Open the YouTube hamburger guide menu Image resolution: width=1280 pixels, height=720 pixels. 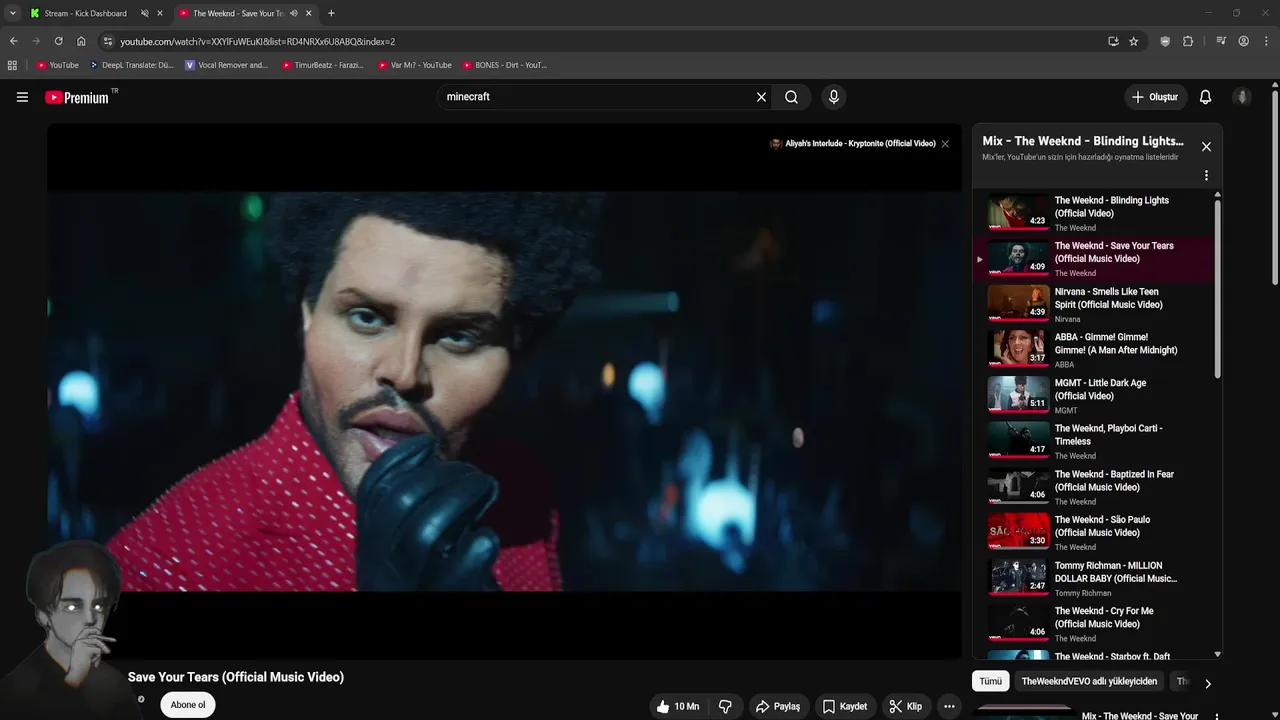(22, 97)
